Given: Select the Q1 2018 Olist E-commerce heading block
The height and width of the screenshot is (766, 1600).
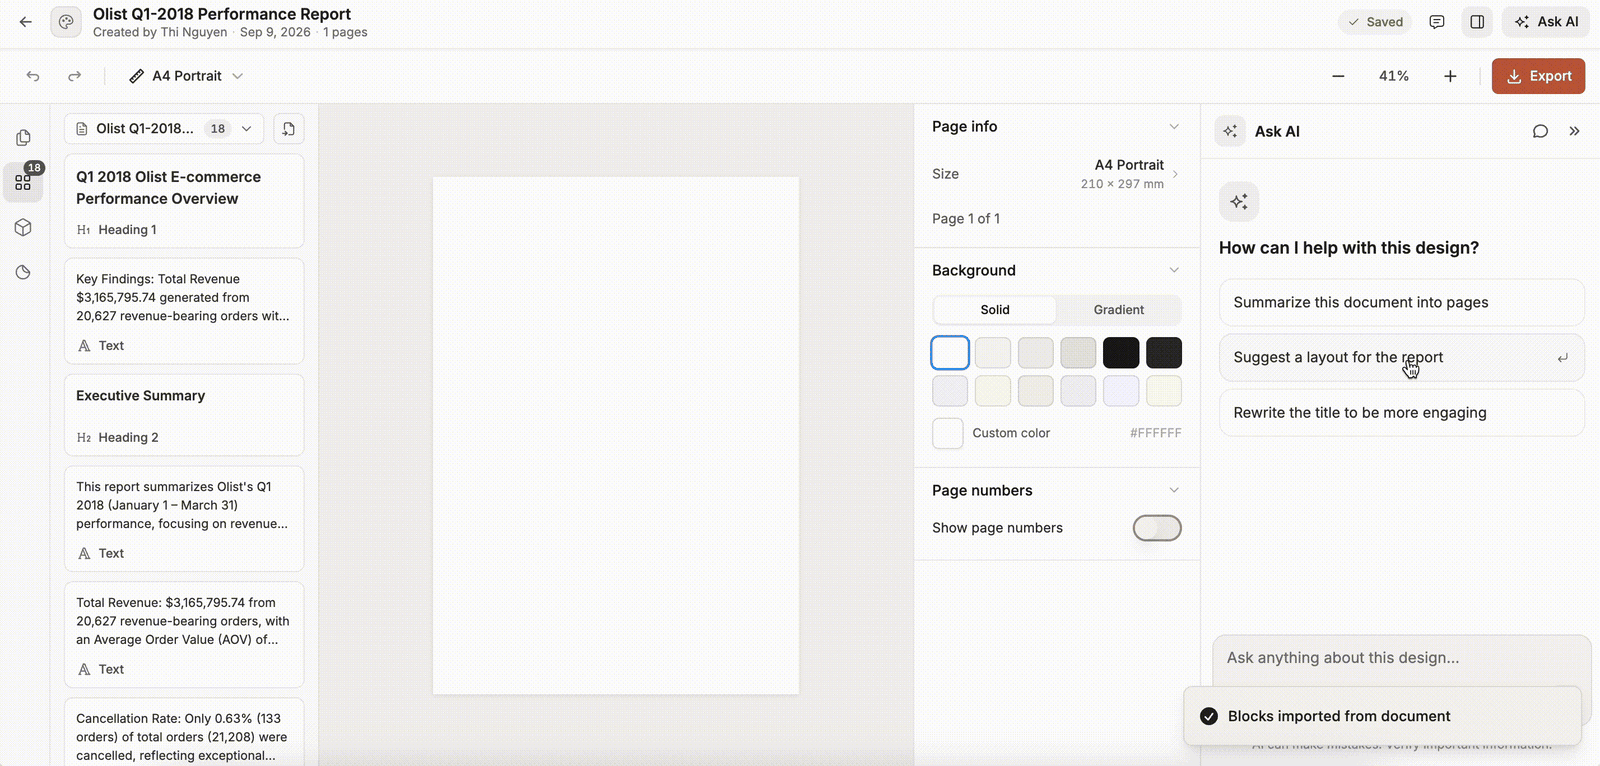Looking at the screenshot, I should coord(184,201).
